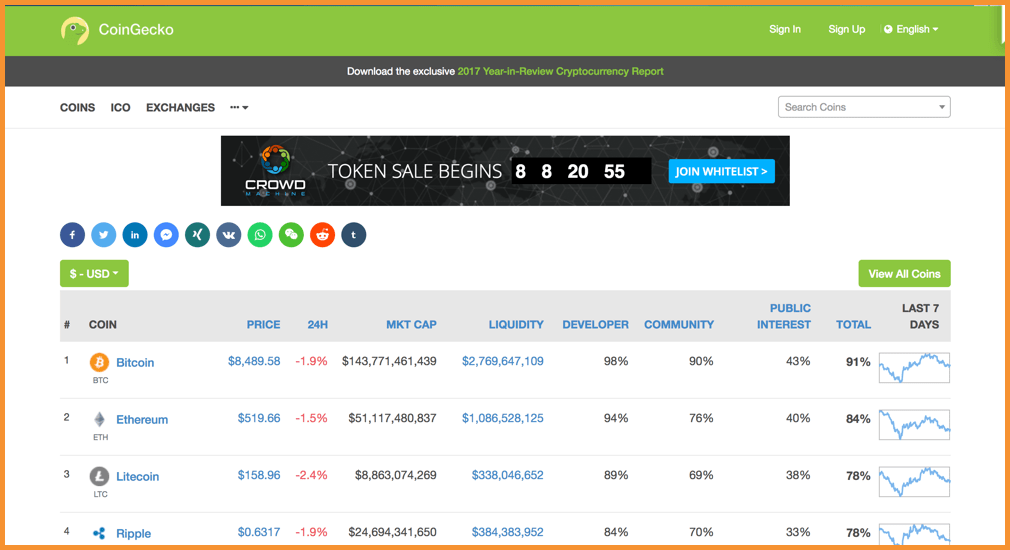Click Bitcoin total score 91%
This screenshot has width=1010, height=550.
click(x=858, y=362)
